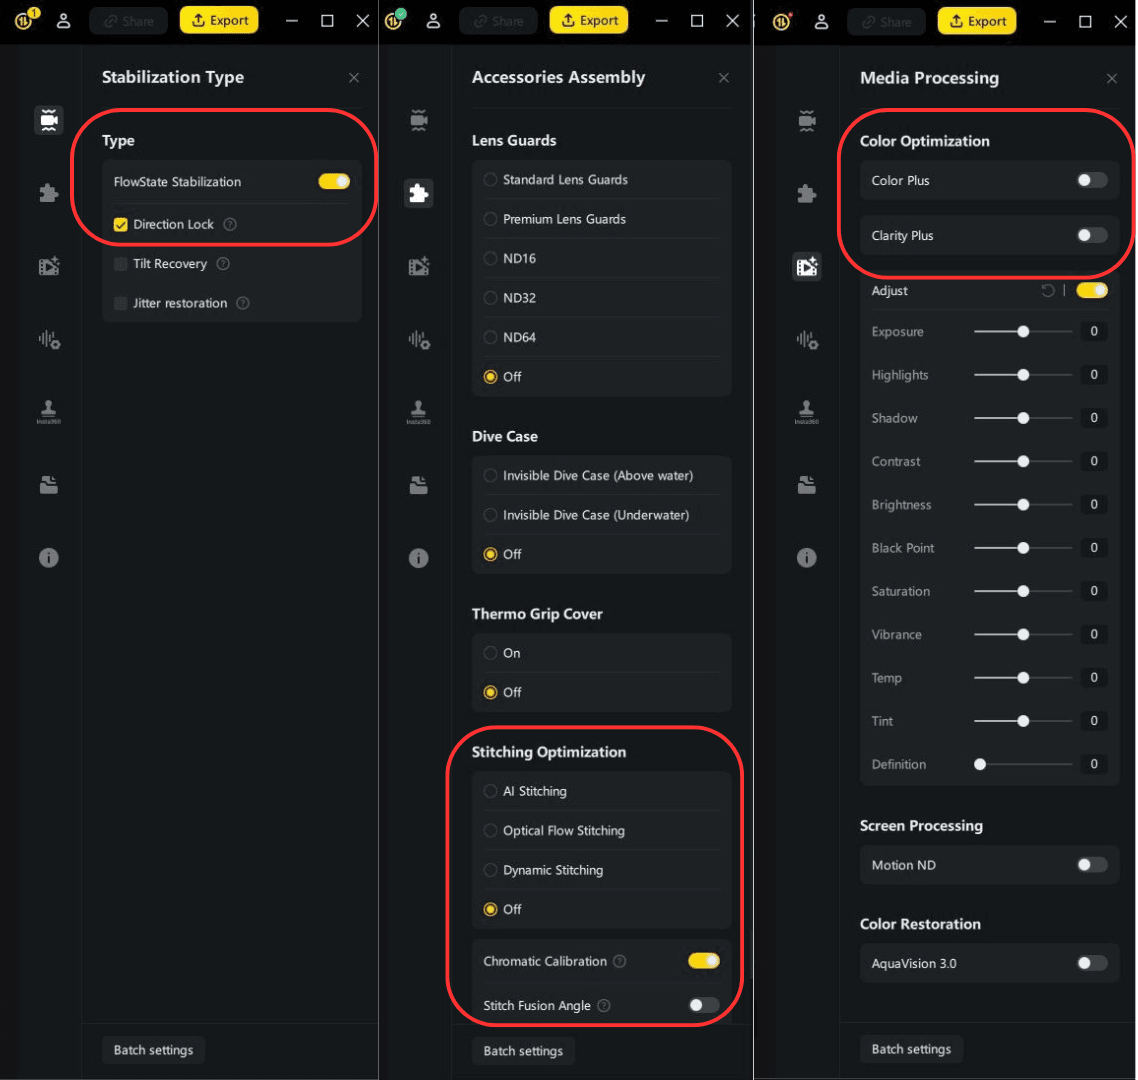Open the puzzle-piece accessories icon in Stabilization Type sidebar
1138x1080 pixels.
[48, 193]
